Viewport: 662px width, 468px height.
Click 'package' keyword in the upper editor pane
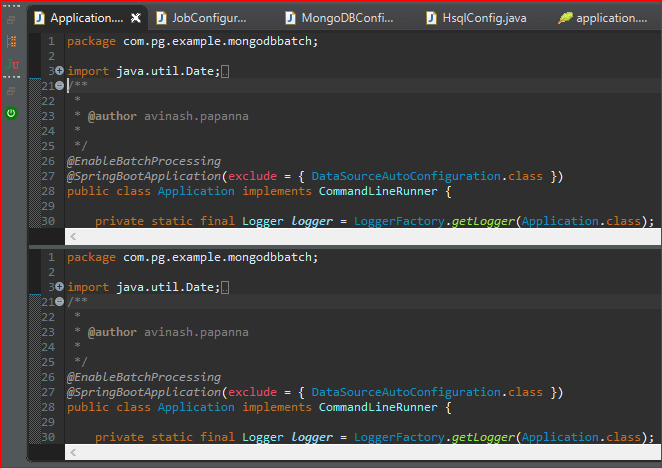coord(91,41)
